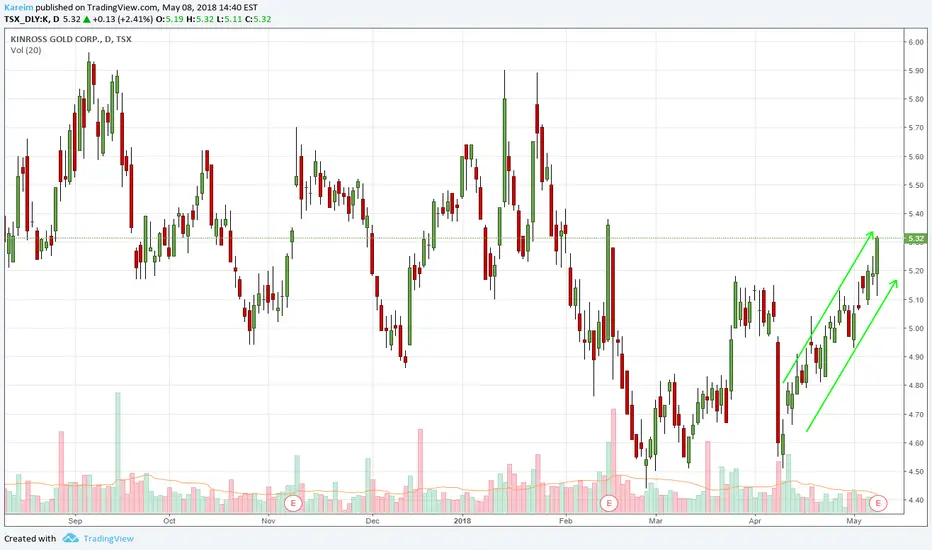Open the Kareim author link
The height and width of the screenshot is (550, 932).
(x=18, y=8)
